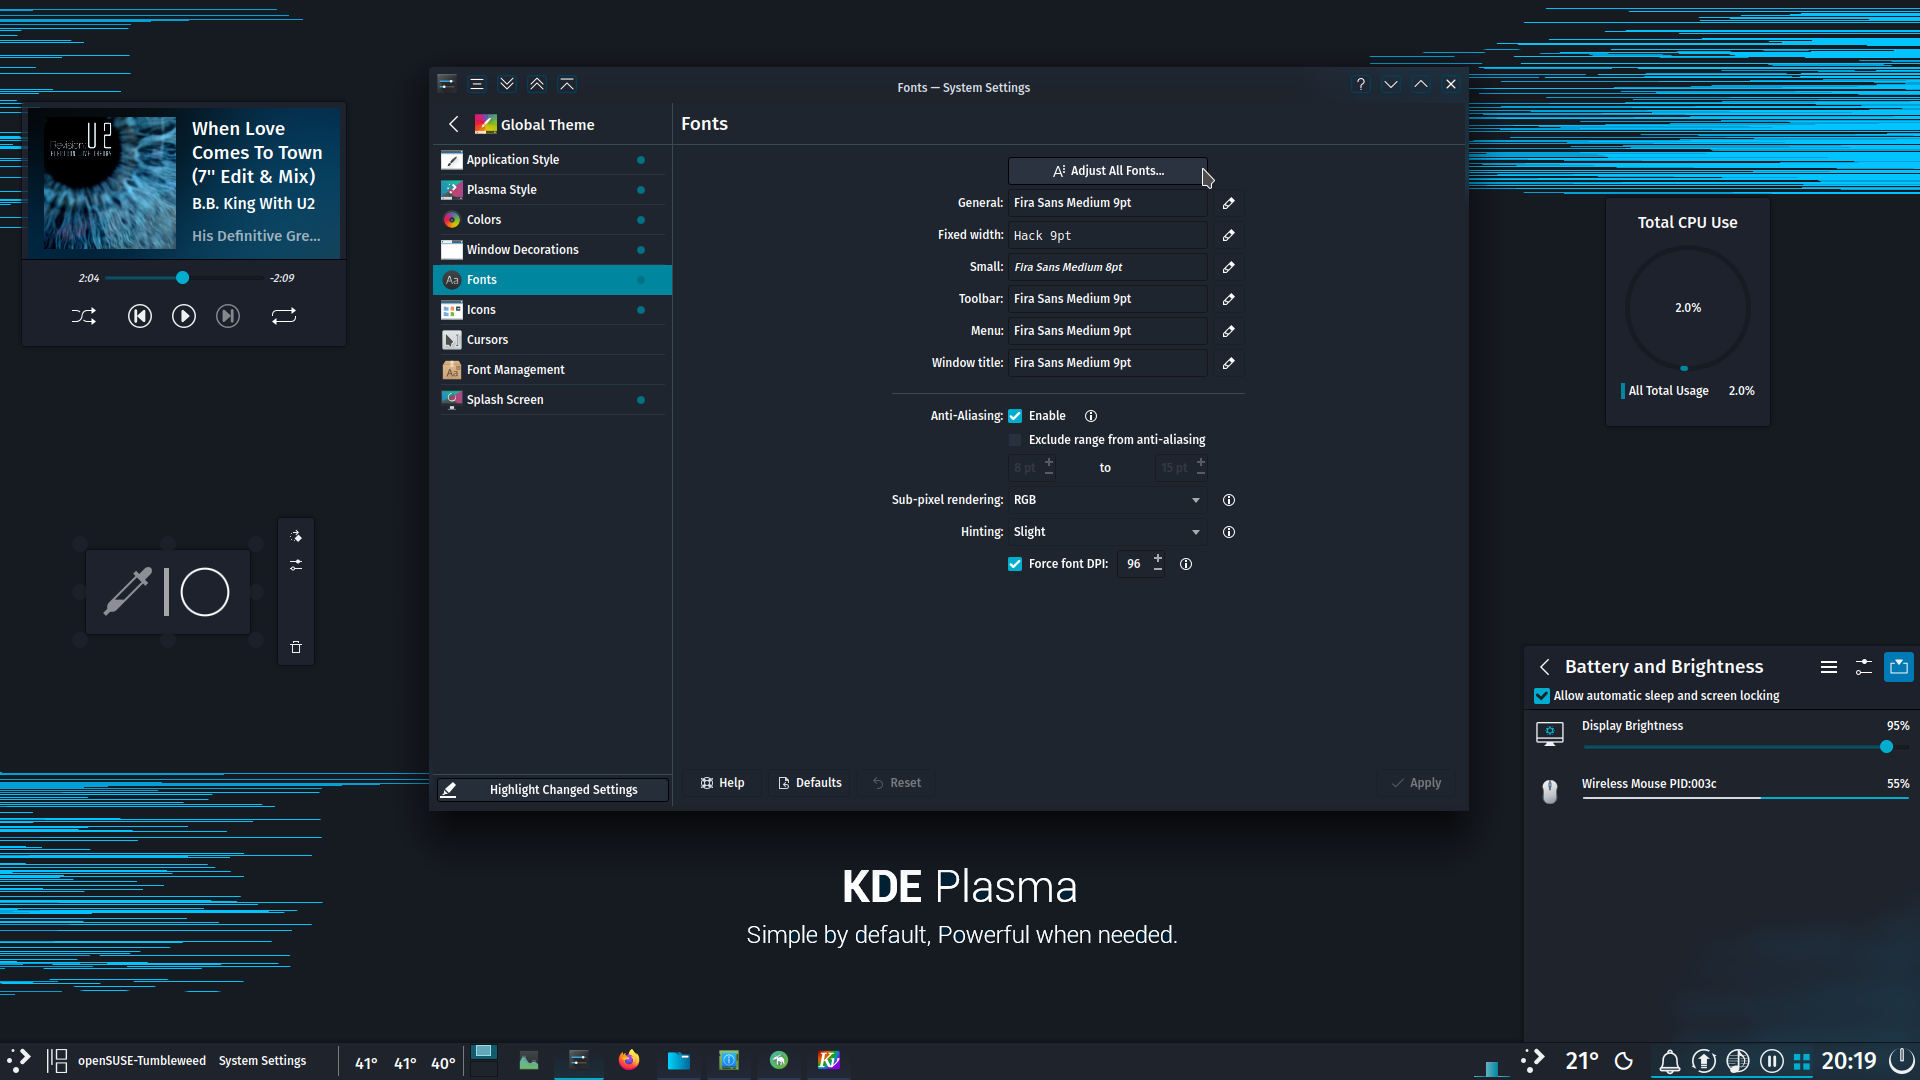Edit the Fixed width font pencil icon
This screenshot has height=1080, width=1920.
click(x=1229, y=235)
